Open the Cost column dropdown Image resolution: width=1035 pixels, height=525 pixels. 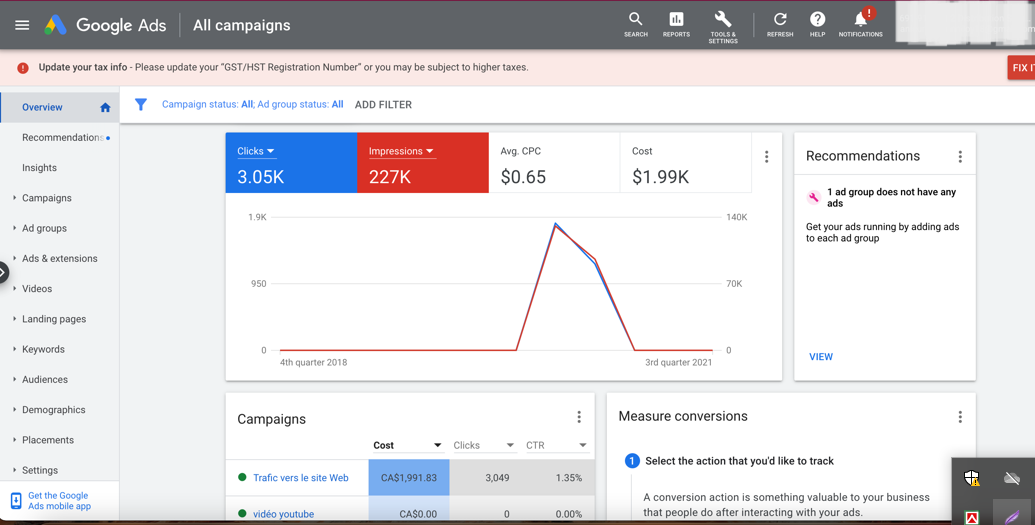click(x=437, y=445)
